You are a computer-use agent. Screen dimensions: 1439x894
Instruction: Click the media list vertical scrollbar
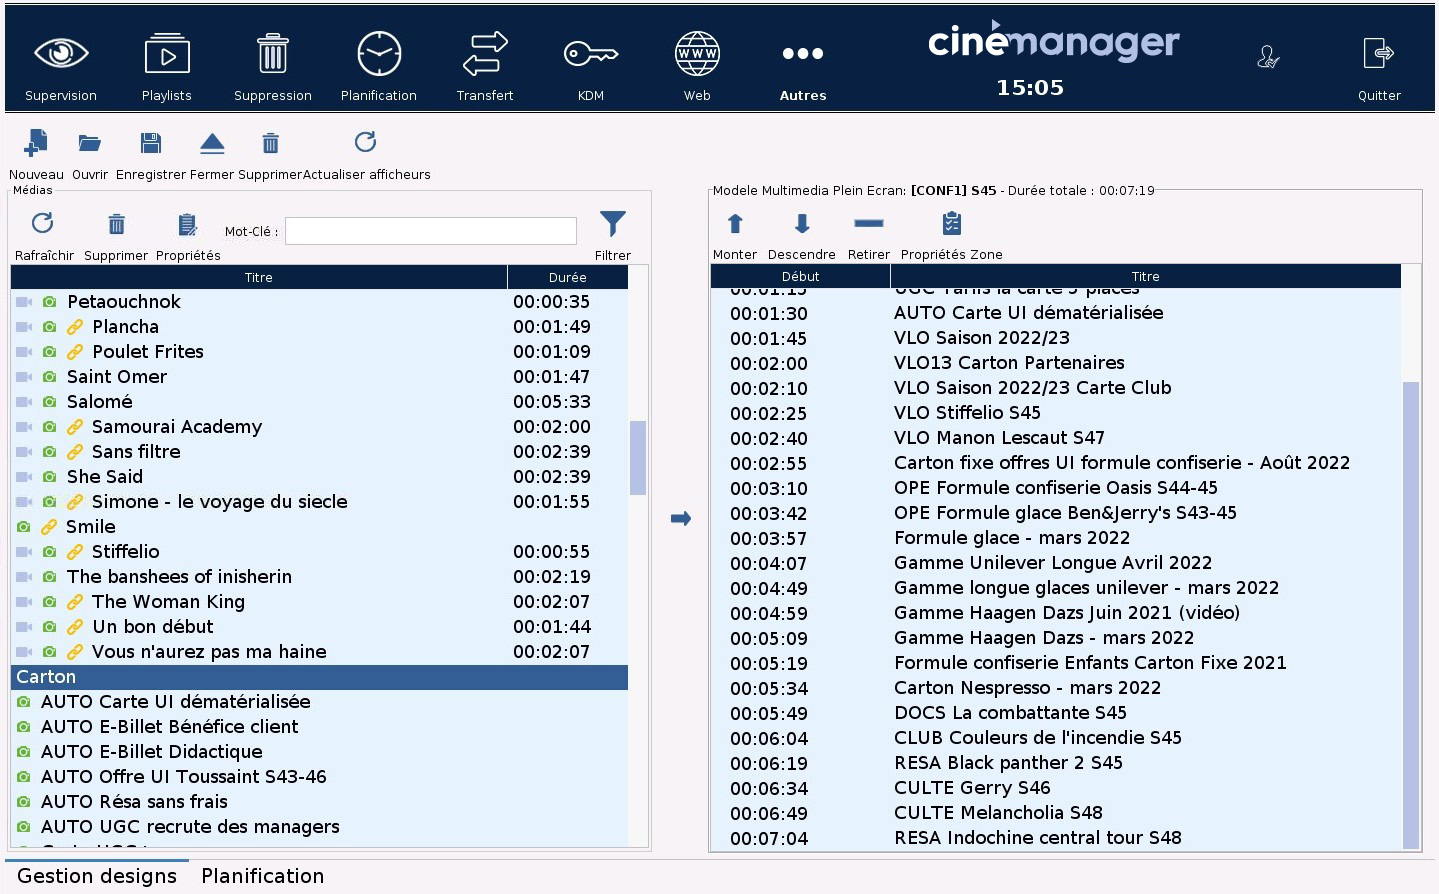pyautogui.click(x=638, y=457)
